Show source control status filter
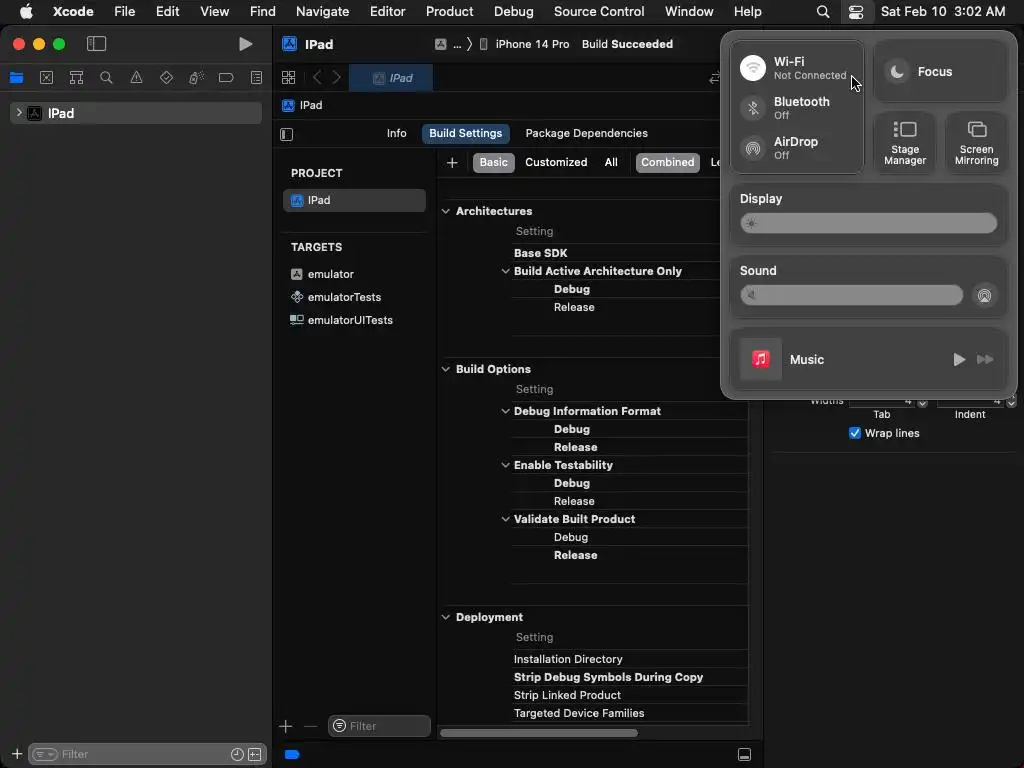The image size is (1024, 768). [255, 754]
